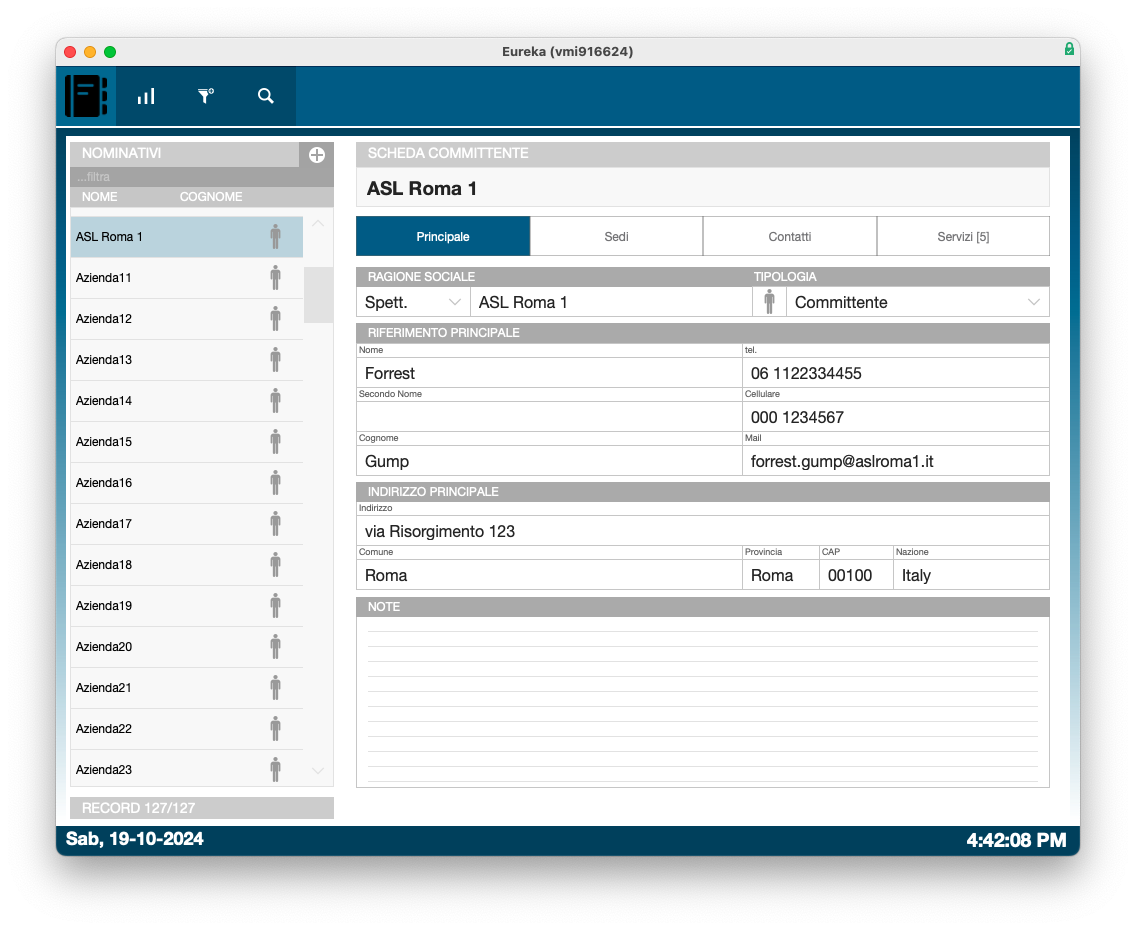
Task: Switch to the Contatti tab
Action: coord(789,237)
